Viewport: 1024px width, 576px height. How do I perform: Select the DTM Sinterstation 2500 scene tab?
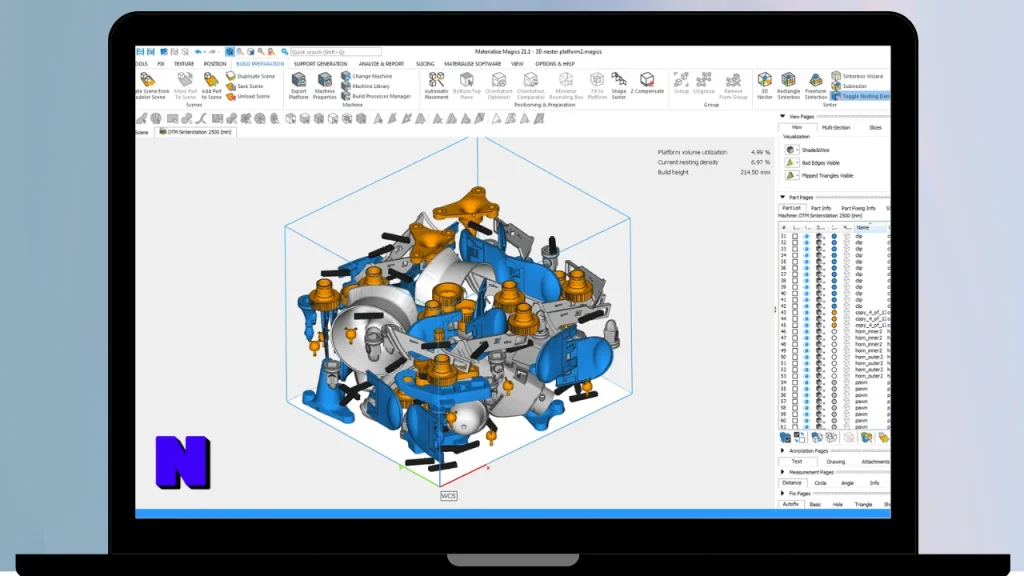pos(196,132)
